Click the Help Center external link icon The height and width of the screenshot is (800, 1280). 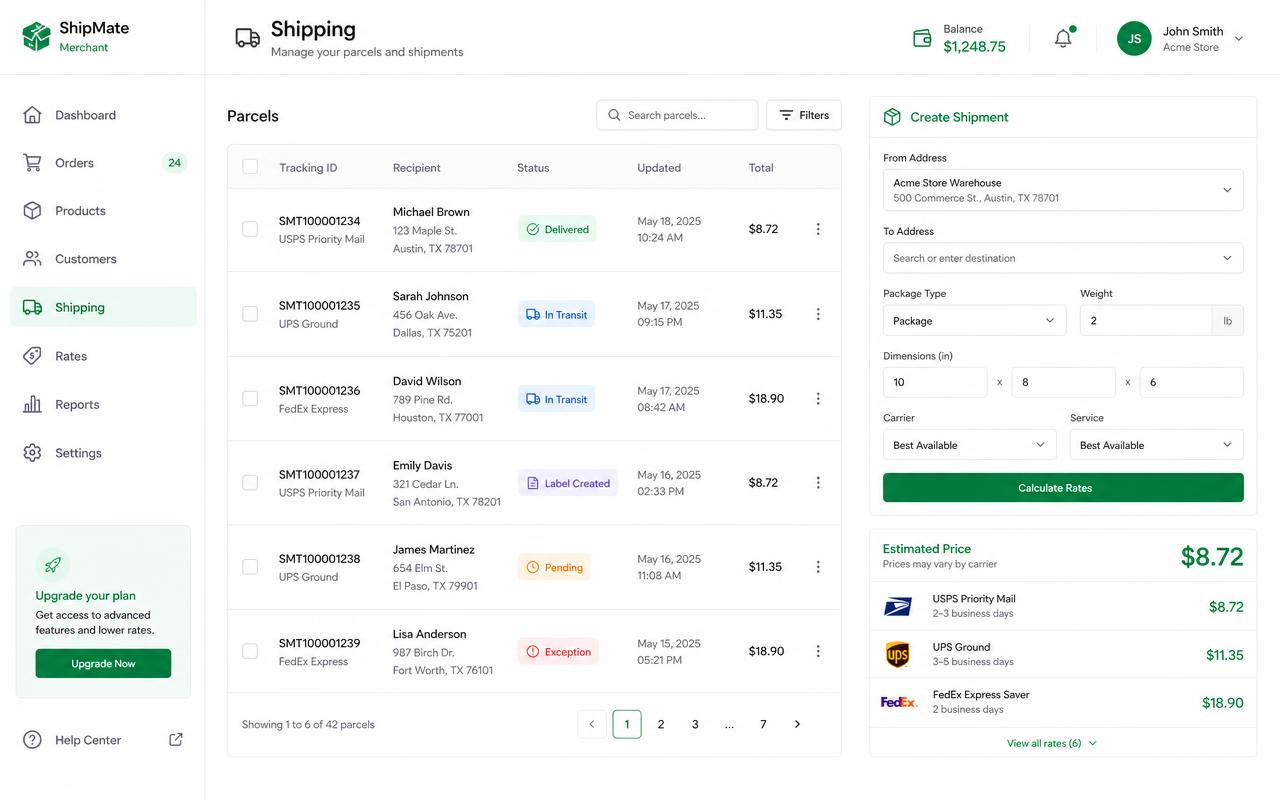click(176, 740)
